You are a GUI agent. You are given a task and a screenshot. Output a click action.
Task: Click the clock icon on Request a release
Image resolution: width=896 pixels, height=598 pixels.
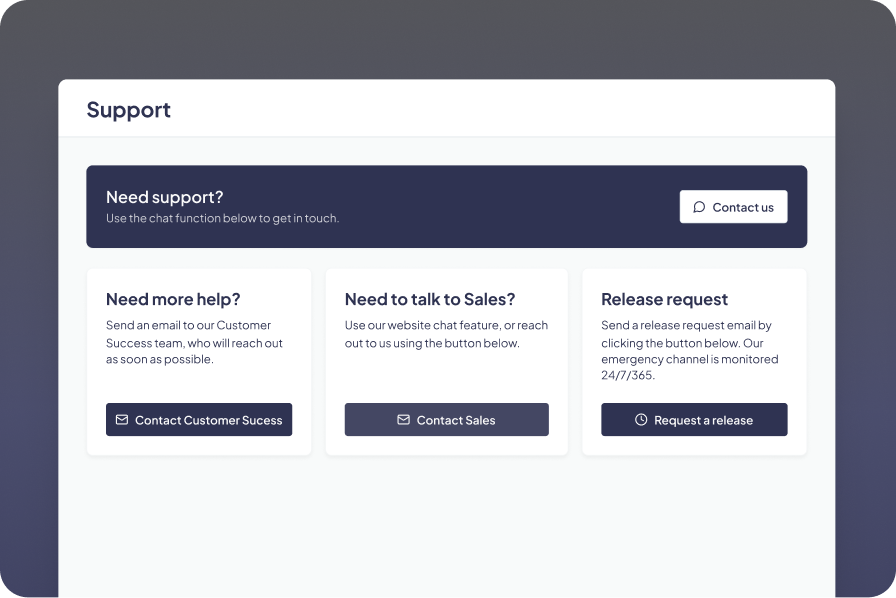641,420
